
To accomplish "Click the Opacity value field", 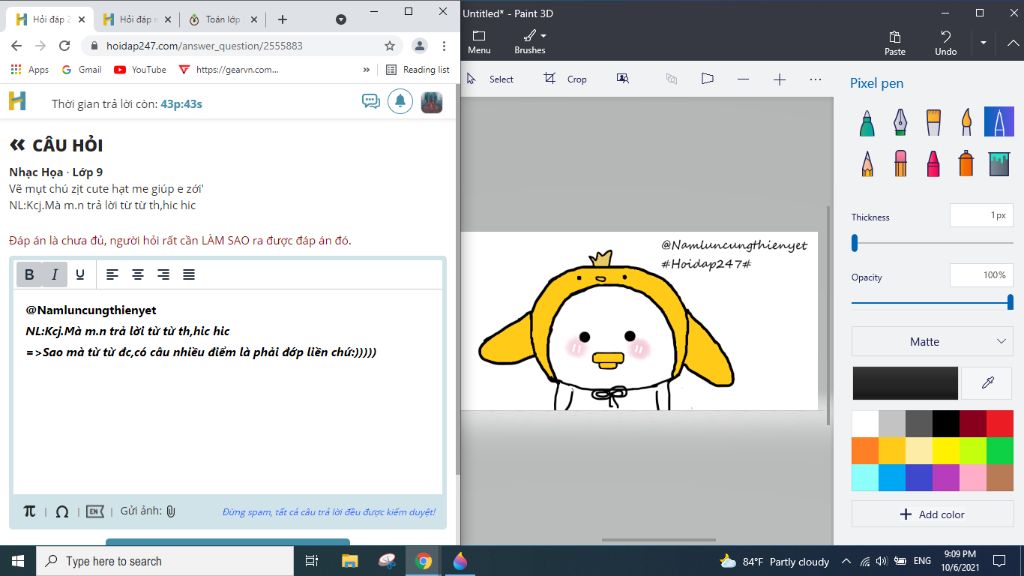I will tap(982, 276).
